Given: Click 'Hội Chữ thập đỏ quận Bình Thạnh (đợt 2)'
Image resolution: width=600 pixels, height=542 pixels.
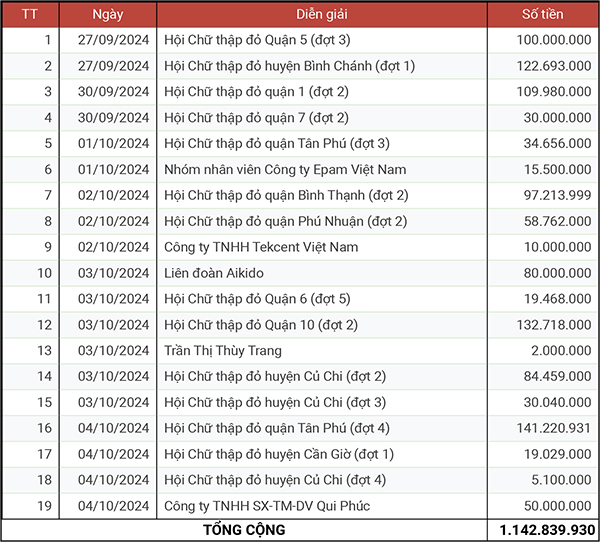Looking at the screenshot, I should [x=286, y=195].
